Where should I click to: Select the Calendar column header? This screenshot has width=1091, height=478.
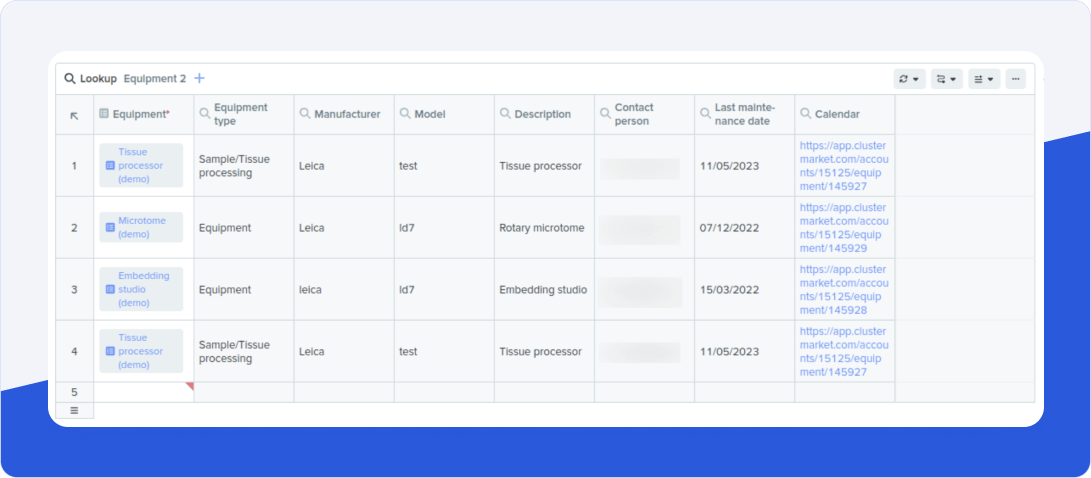(845, 114)
